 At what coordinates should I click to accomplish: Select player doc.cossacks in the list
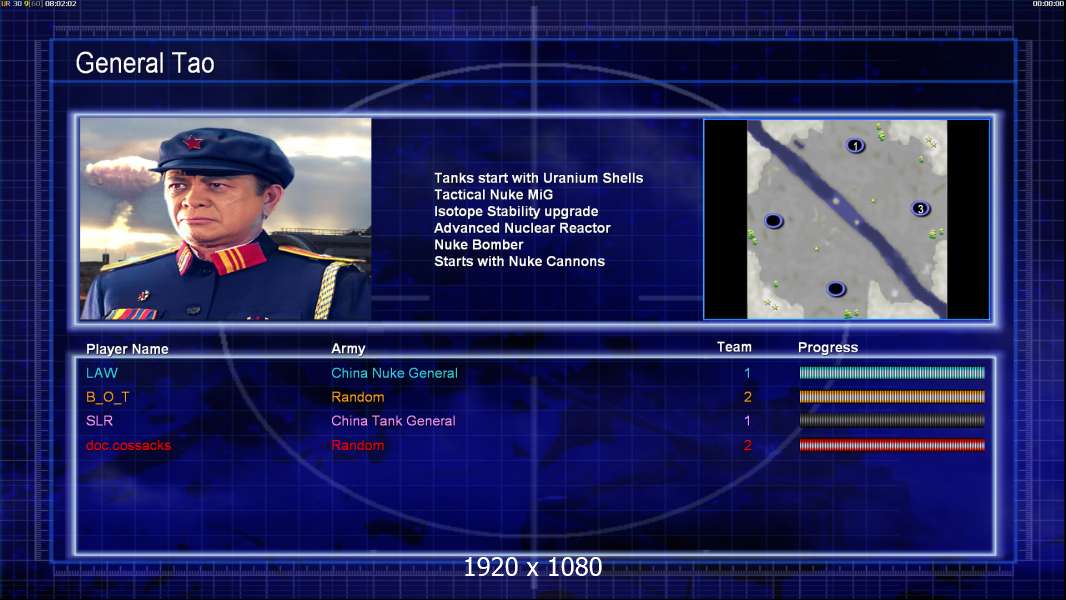(128, 446)
